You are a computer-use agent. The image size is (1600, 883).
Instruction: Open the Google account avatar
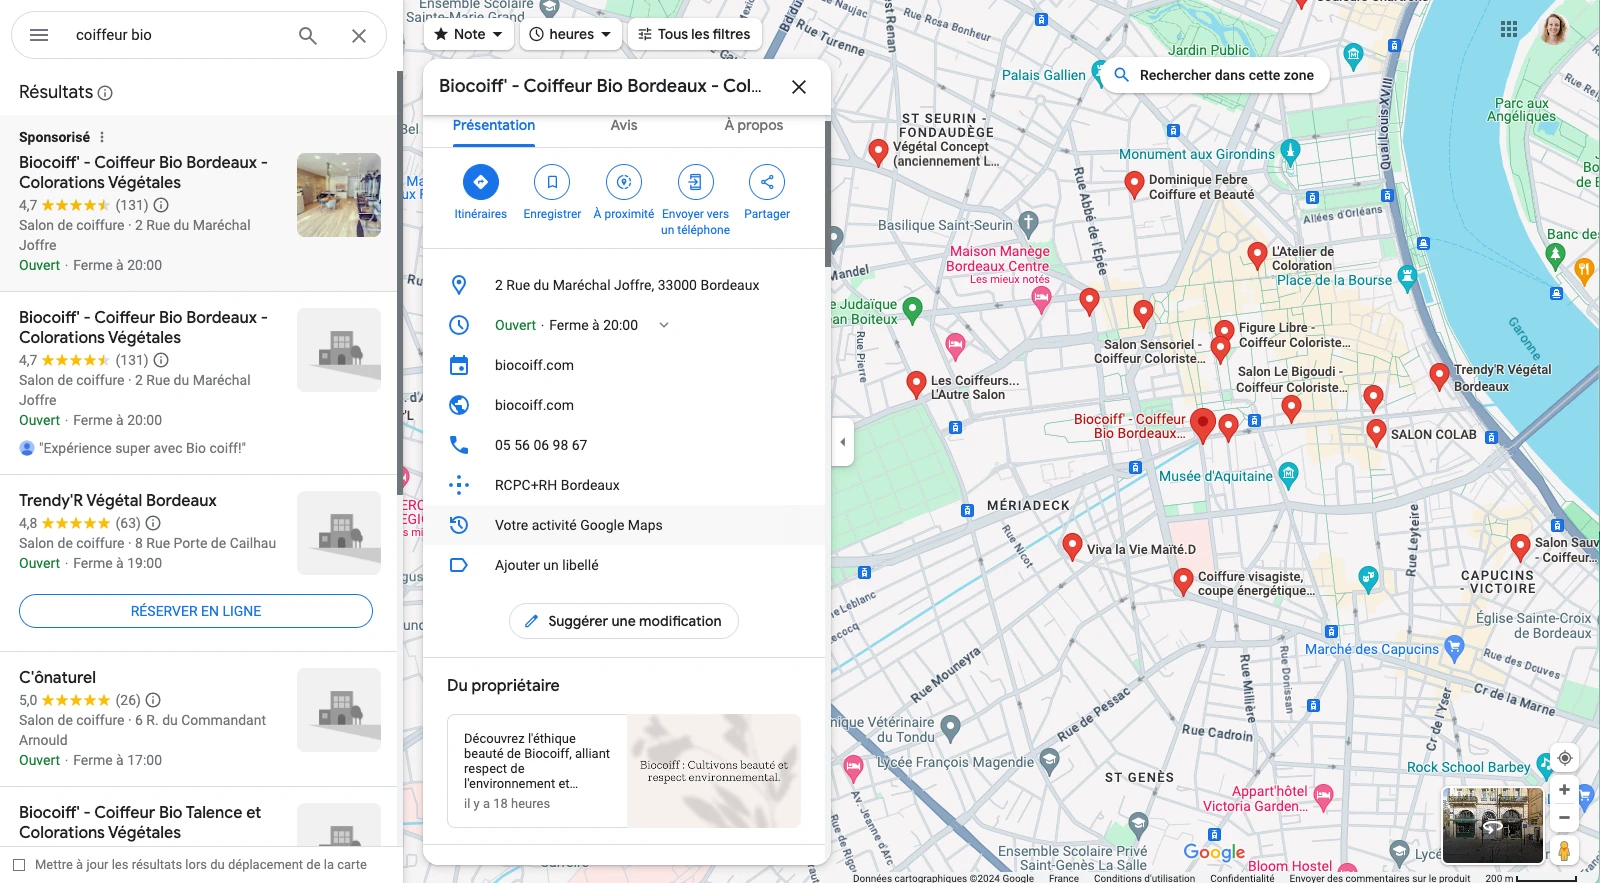coord(1554,29)
